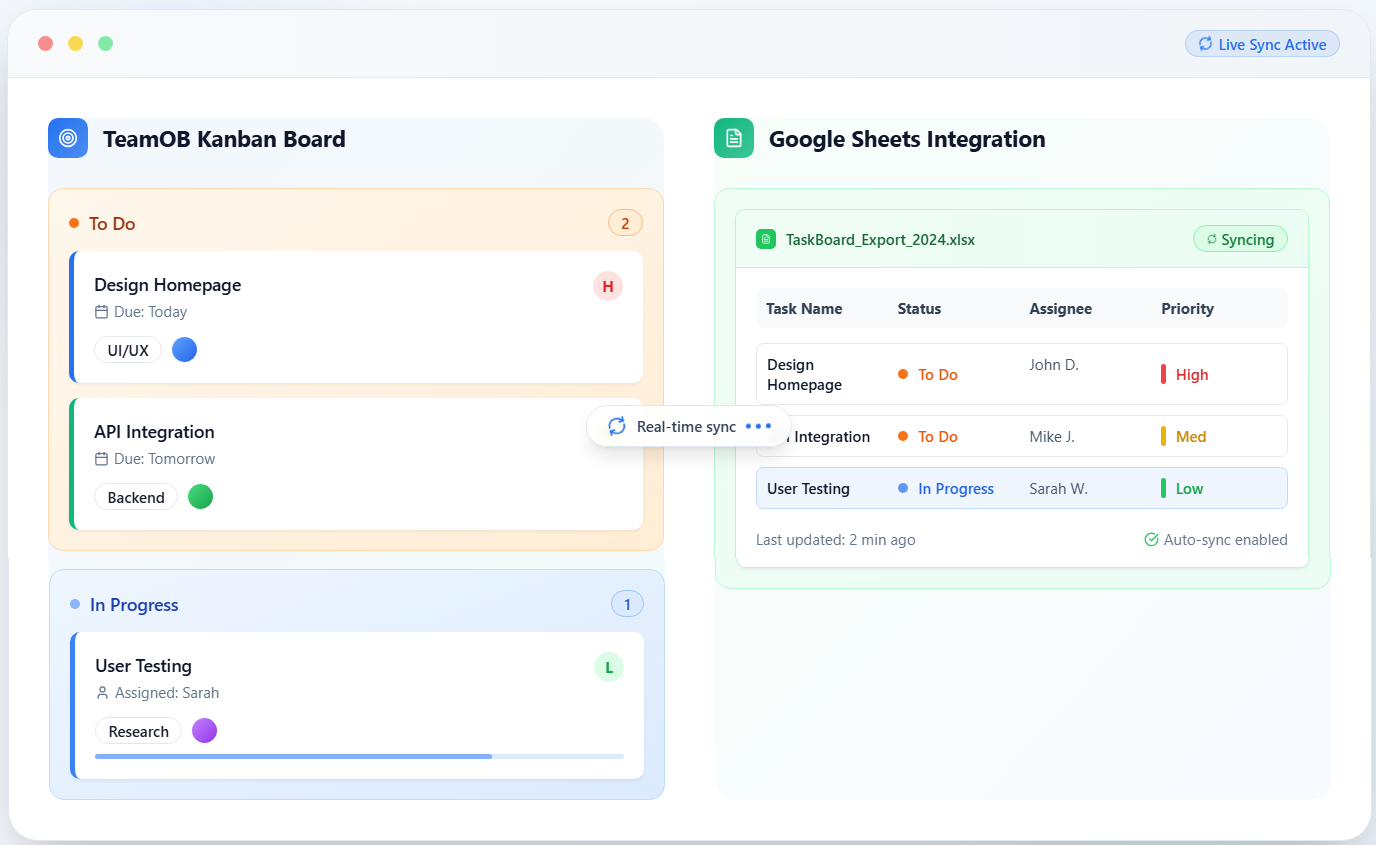The image size is (1376, 845).
Task: Click the three dots on Real-time sync pill
Action: pos(759,426)
